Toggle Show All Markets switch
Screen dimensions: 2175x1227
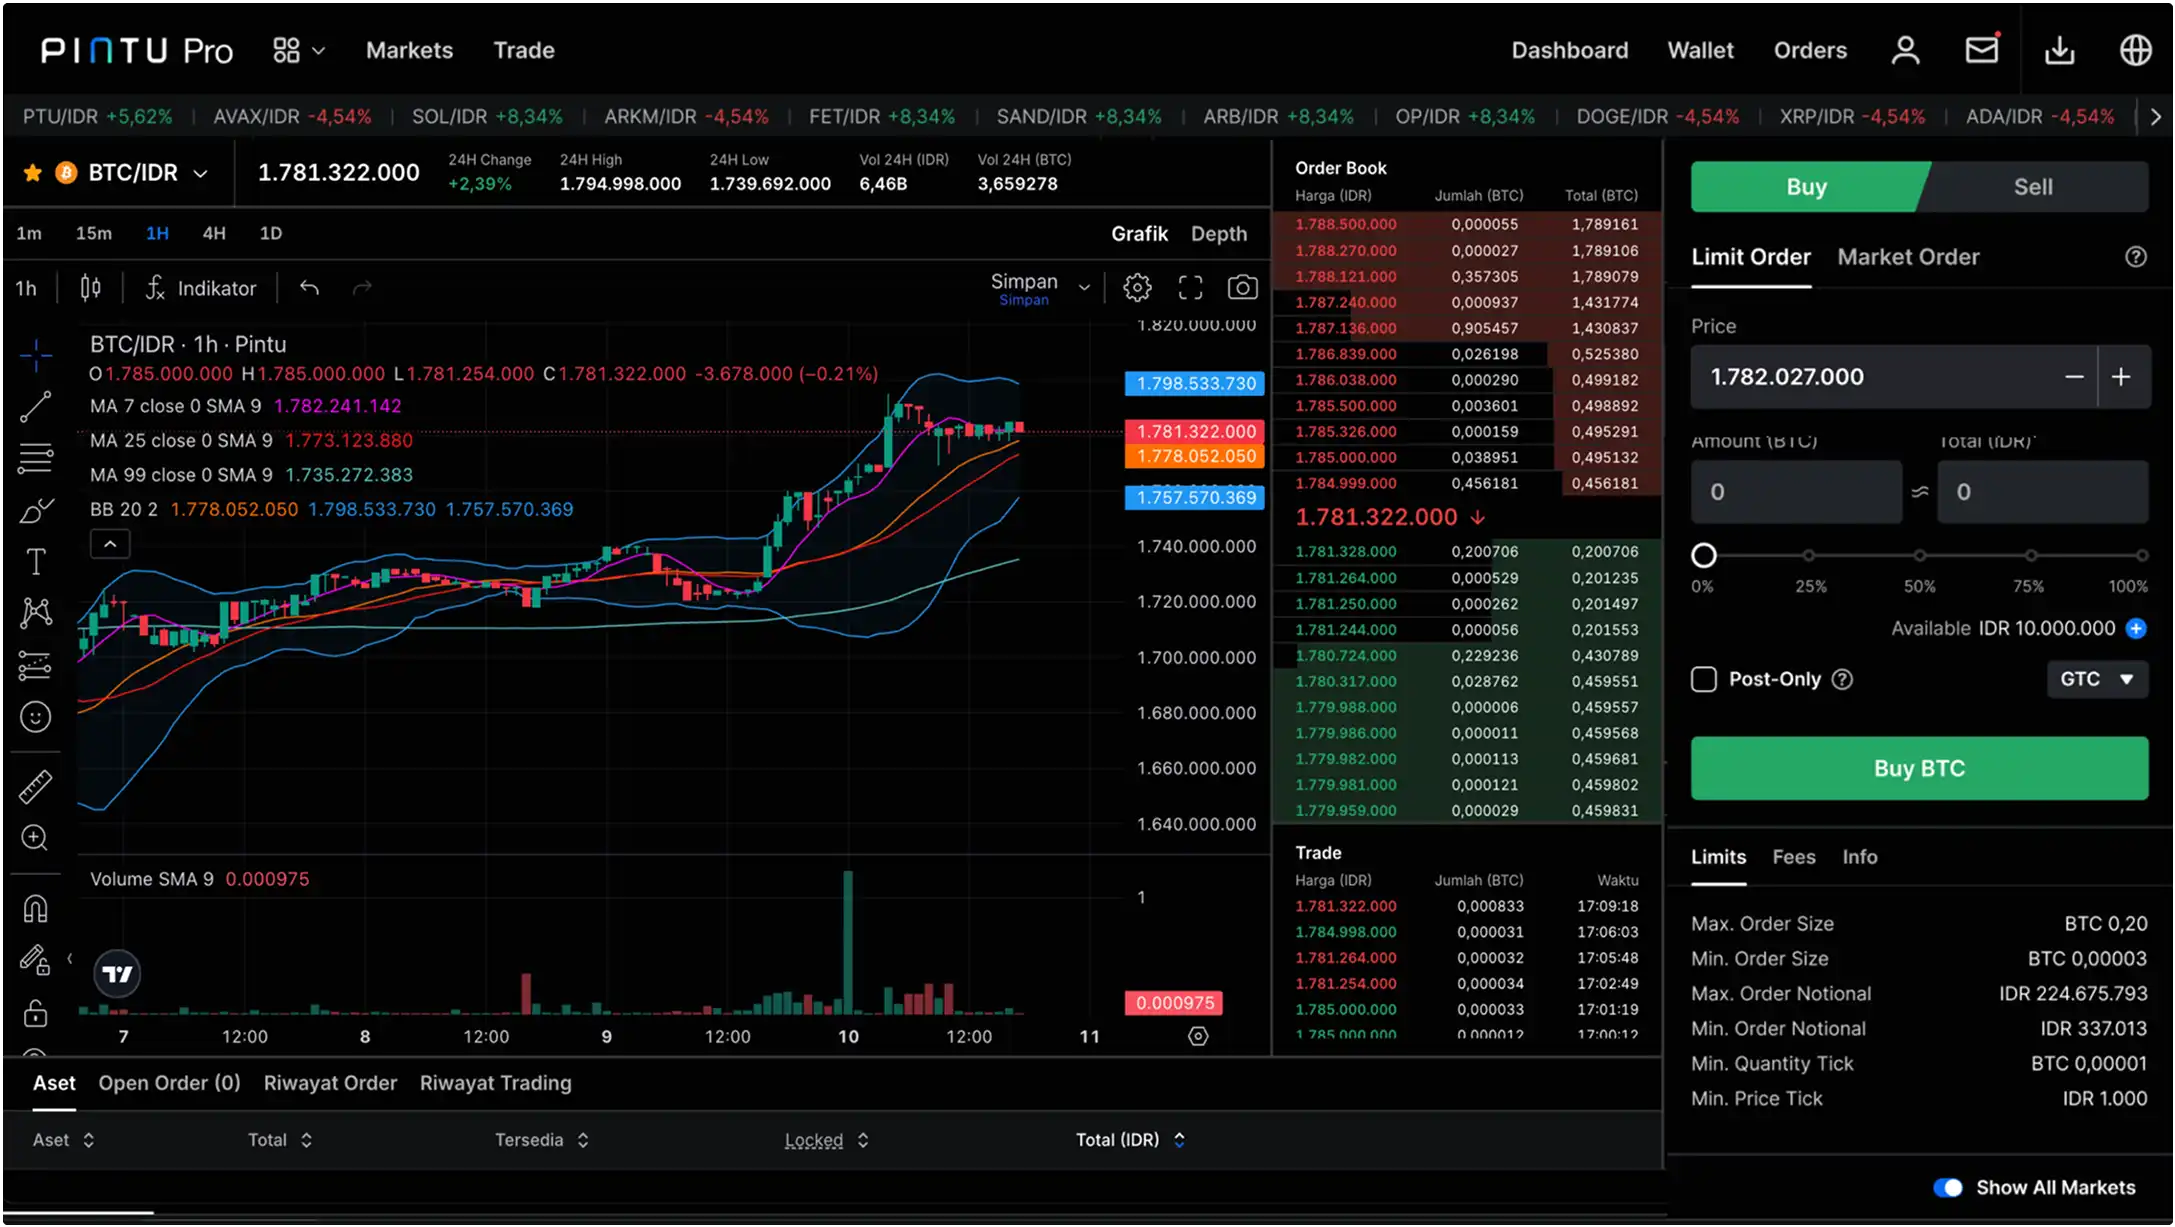click(1948, 1188)
